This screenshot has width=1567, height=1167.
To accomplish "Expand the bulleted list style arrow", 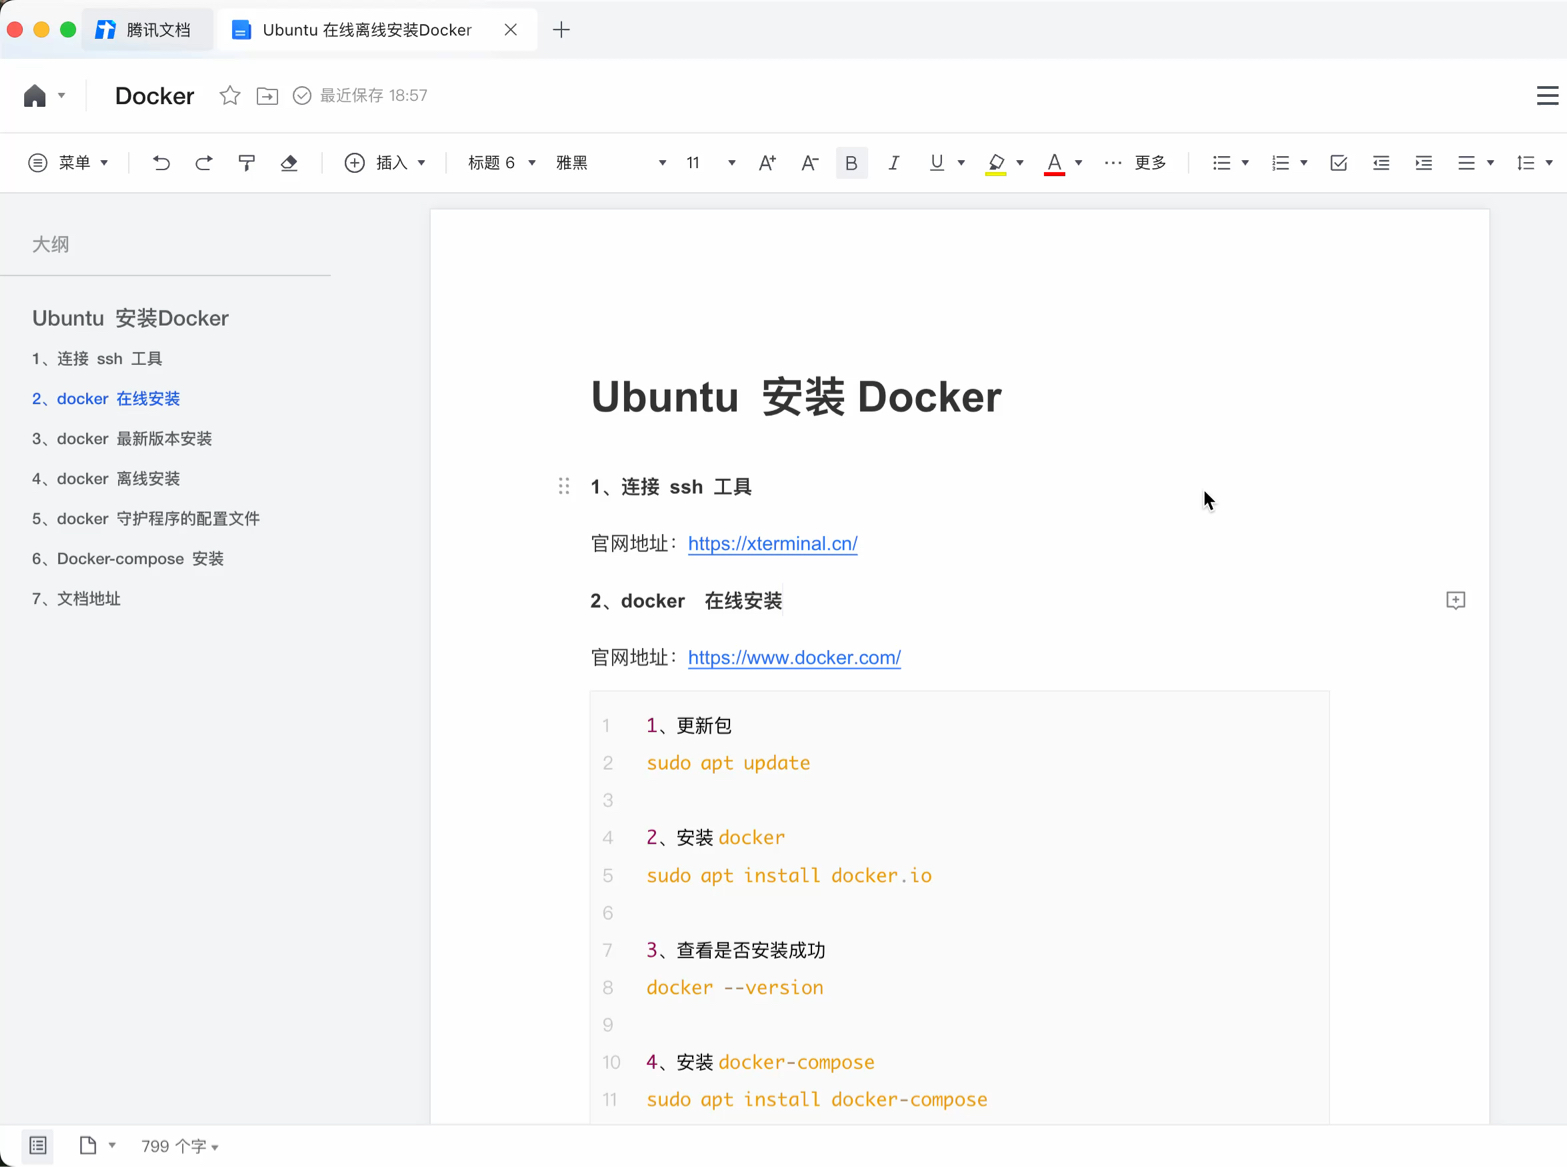I will (x=1245, y=163).
